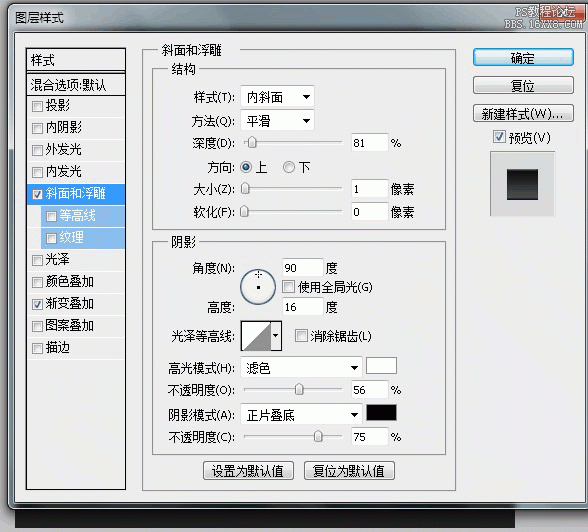Click the 角度 angle input field
588x532 pixels.
[302, 268]
